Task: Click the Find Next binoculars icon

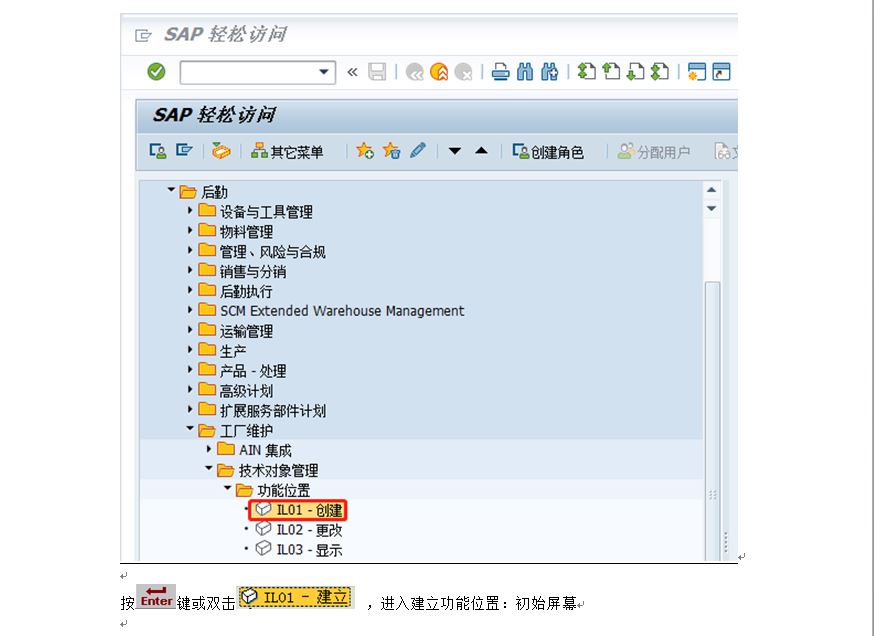Action: [550, 72]
